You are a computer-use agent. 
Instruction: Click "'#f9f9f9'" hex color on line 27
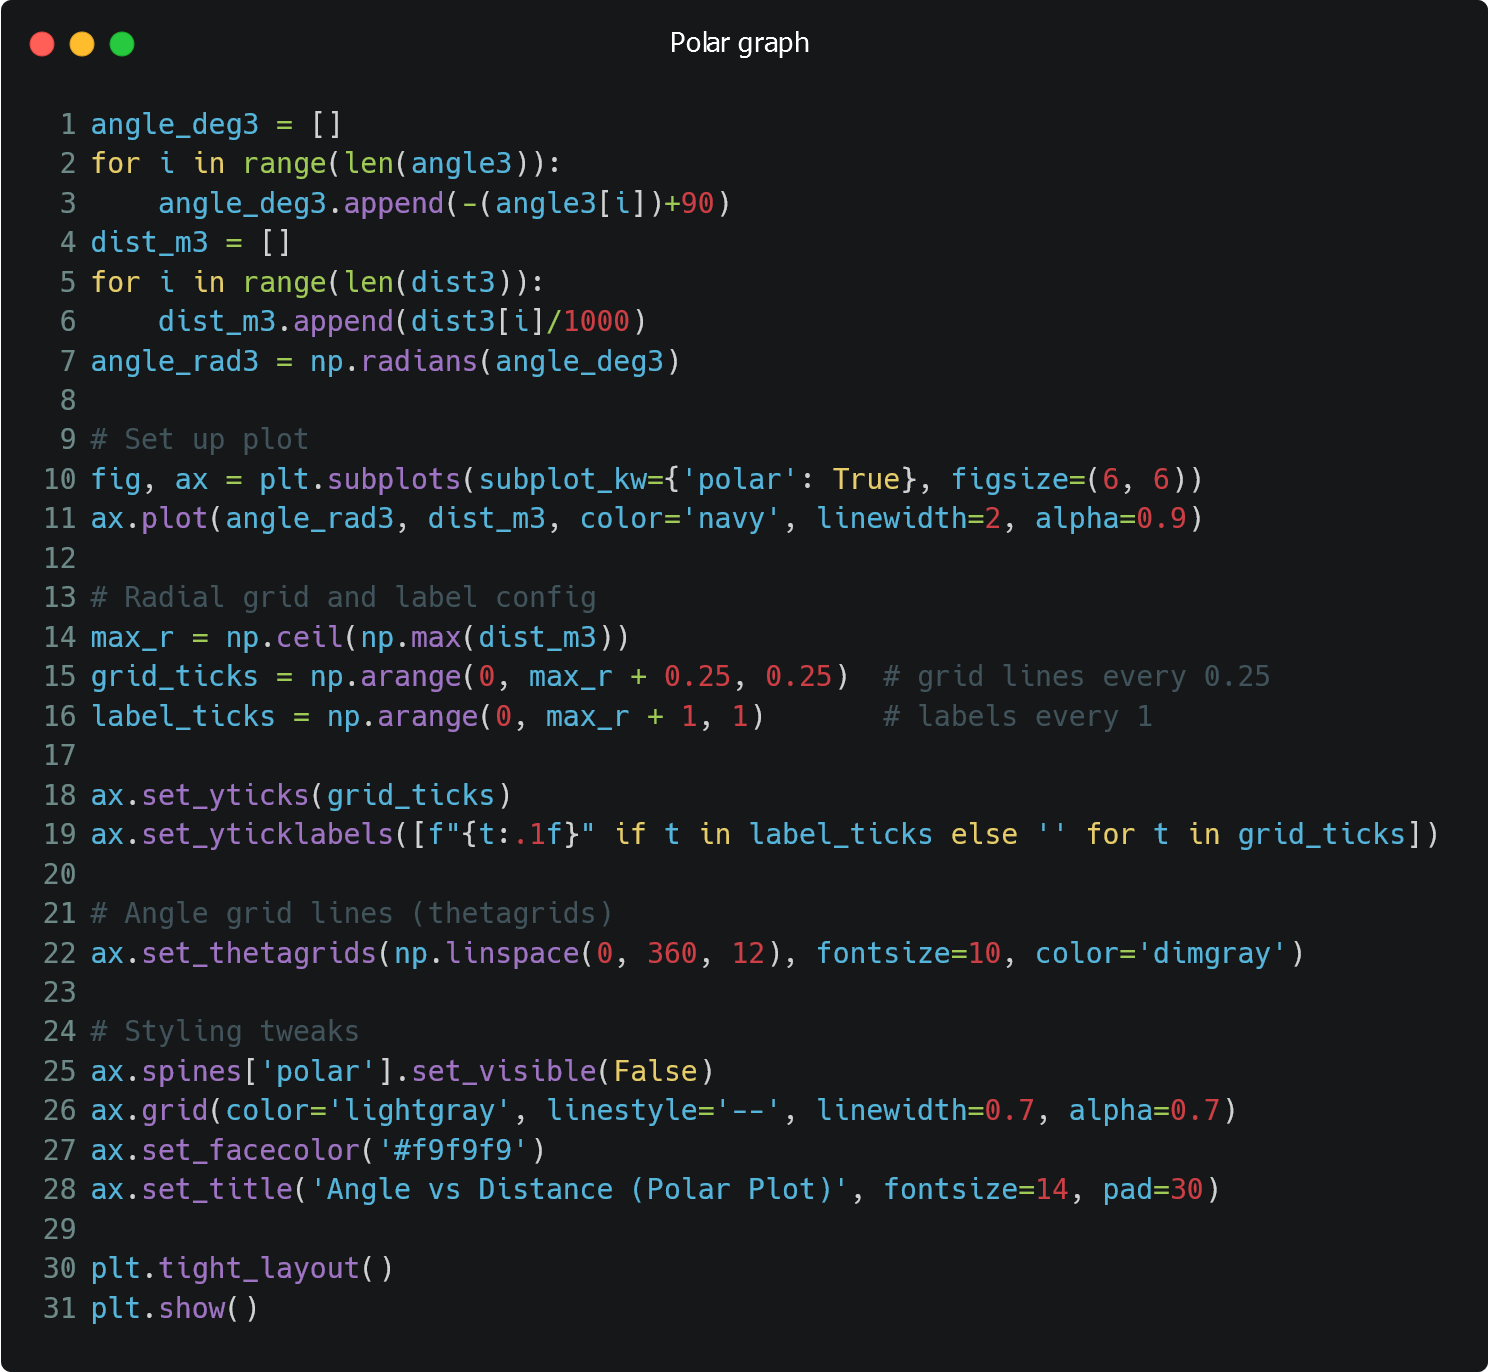(x=453, y=1151)
